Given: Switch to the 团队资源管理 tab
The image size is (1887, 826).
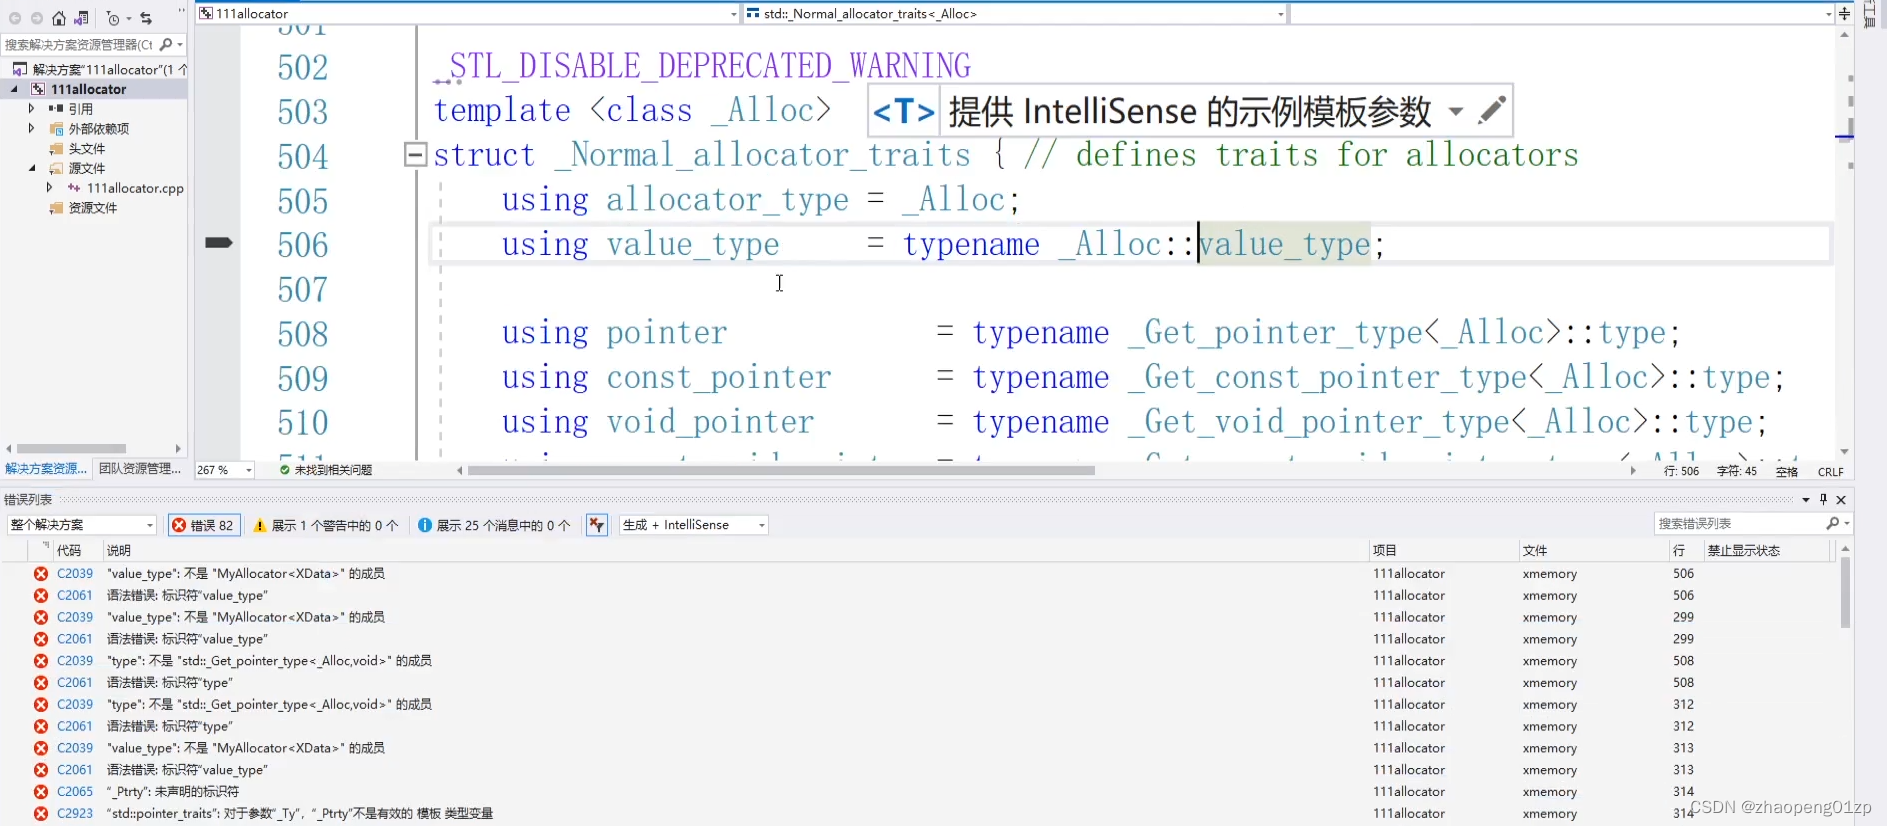Looking at the screenshot, I should click(x=139, y=468).
